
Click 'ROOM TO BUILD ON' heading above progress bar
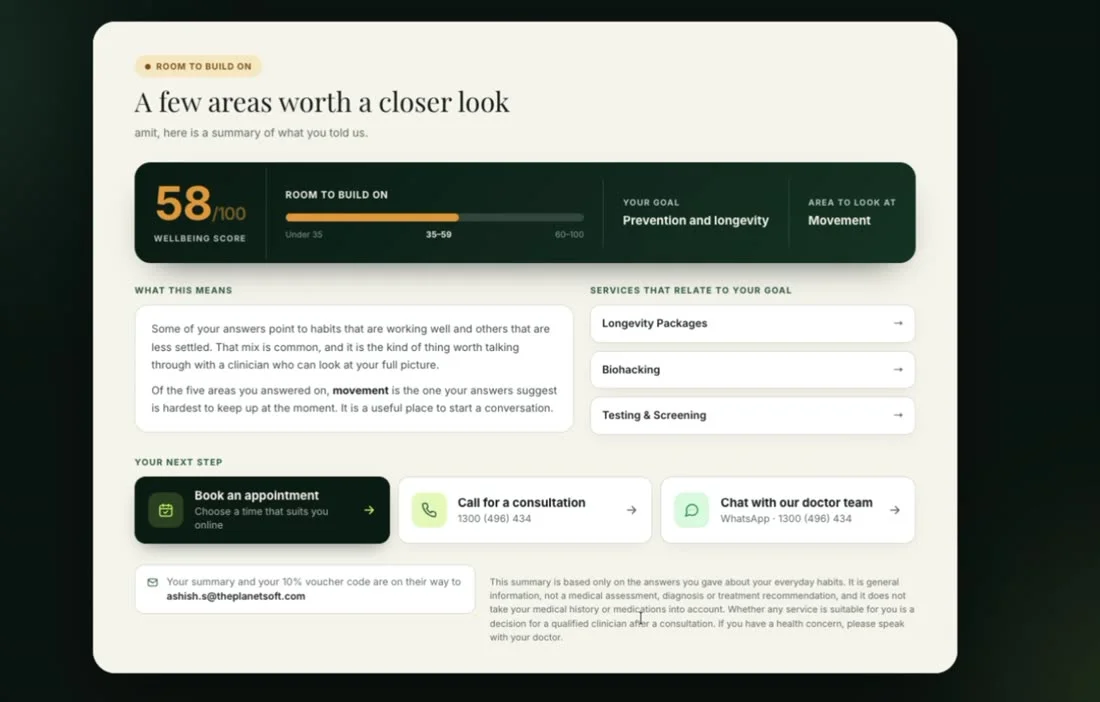click(336, 195)
